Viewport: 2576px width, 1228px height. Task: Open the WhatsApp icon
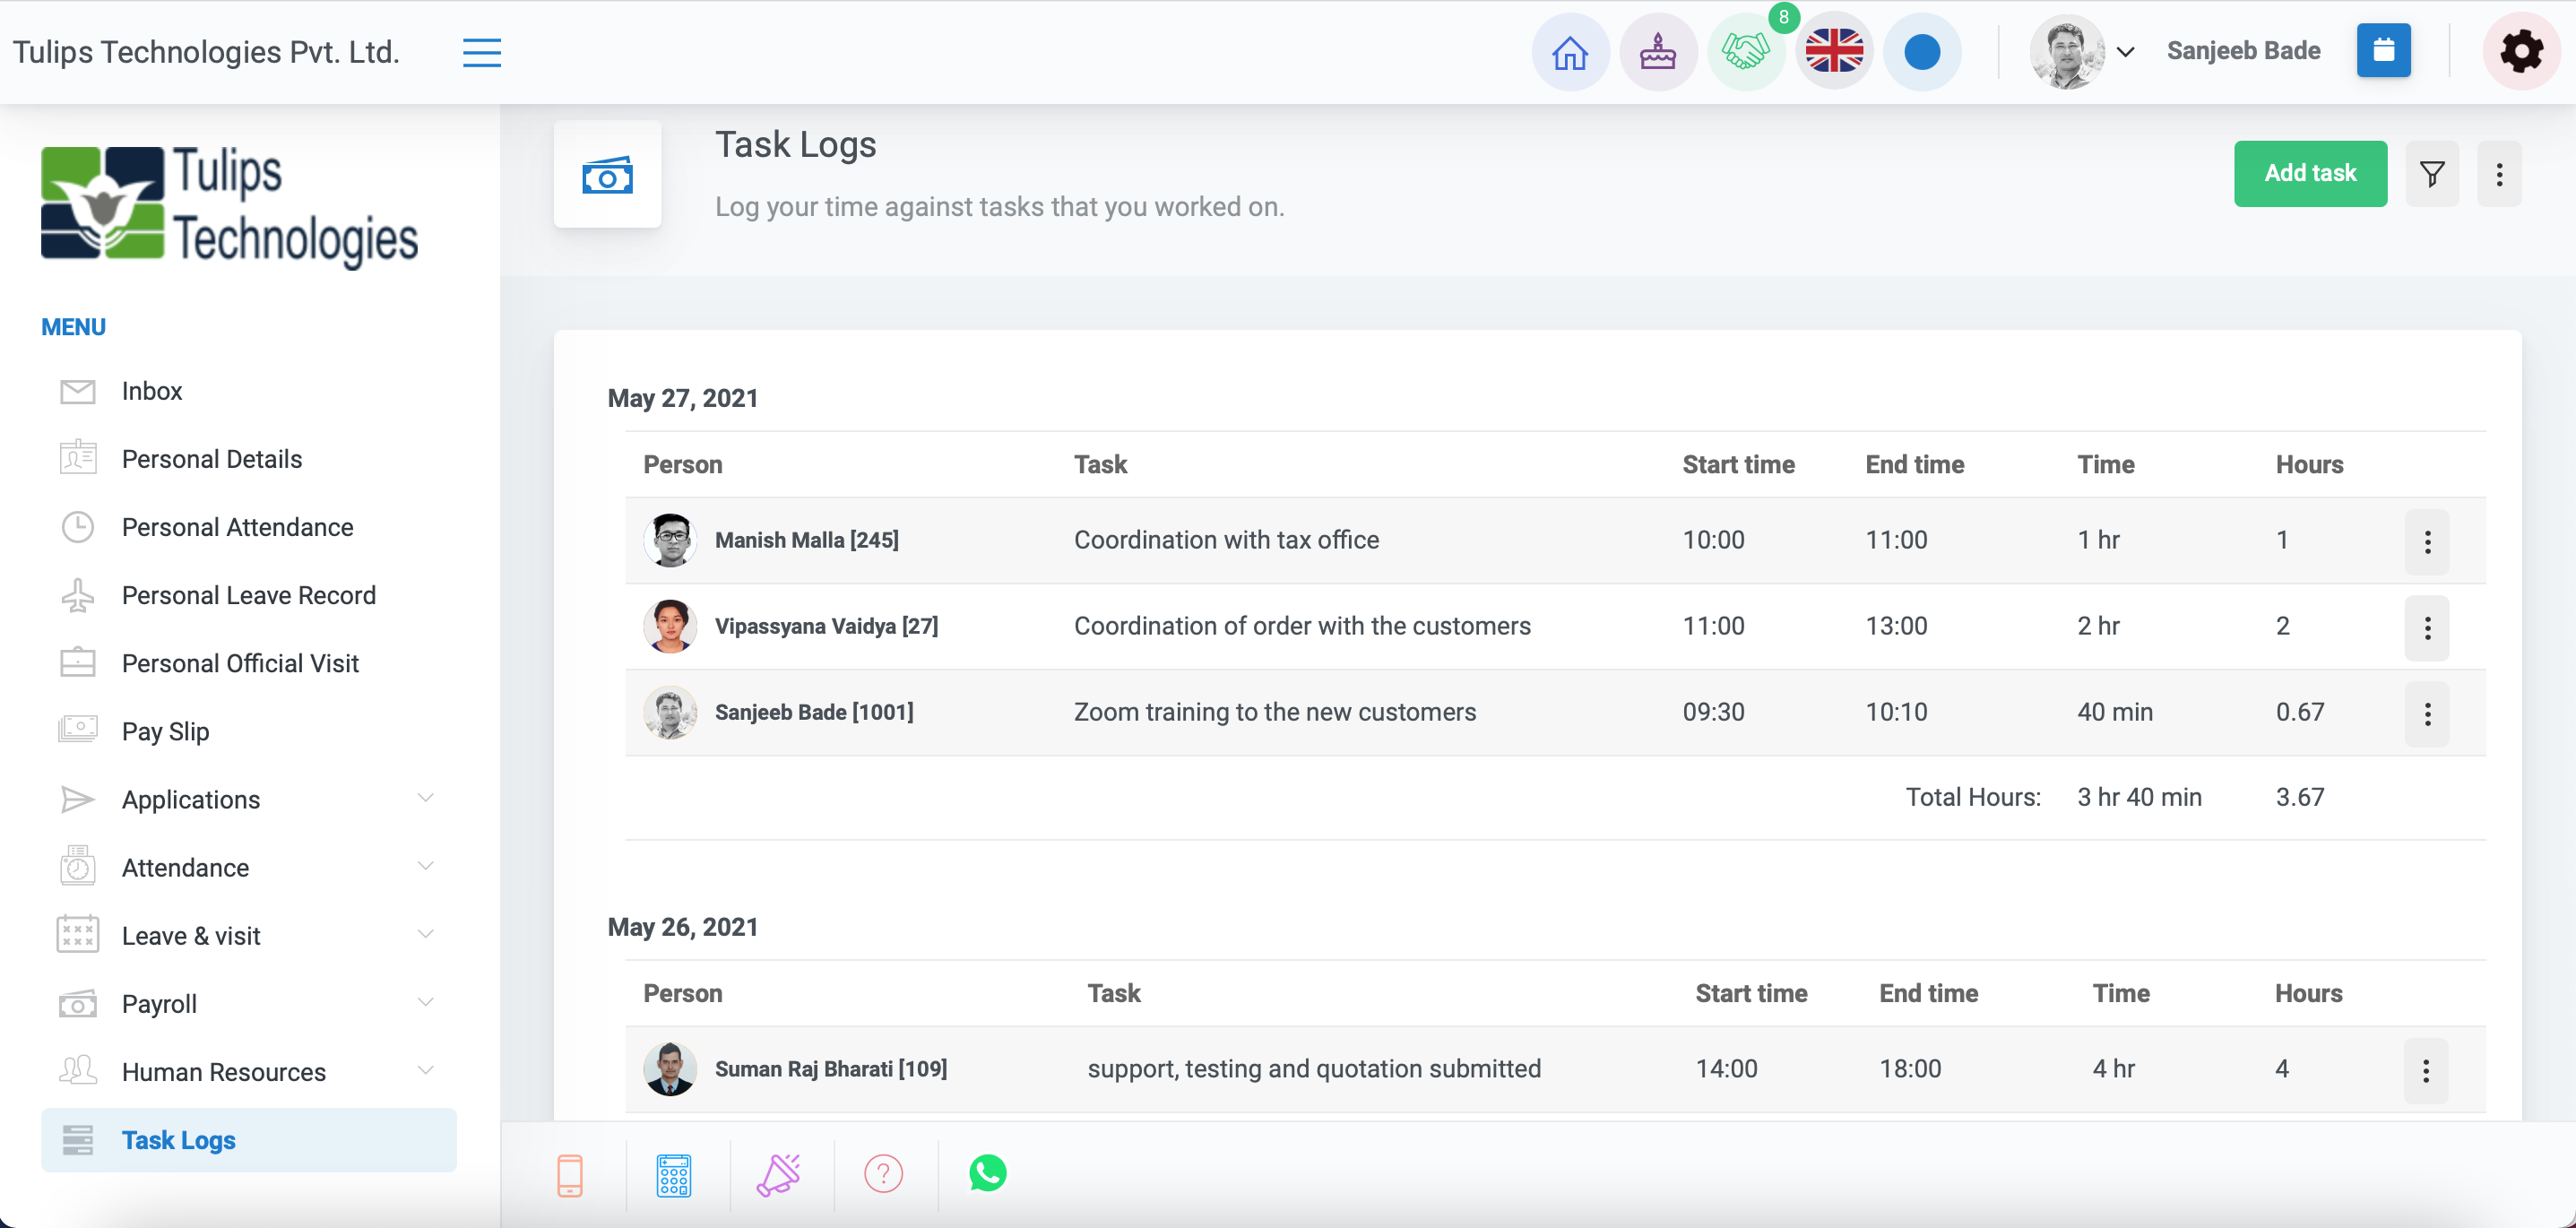pyautogui.click(x=988, y=1173)
